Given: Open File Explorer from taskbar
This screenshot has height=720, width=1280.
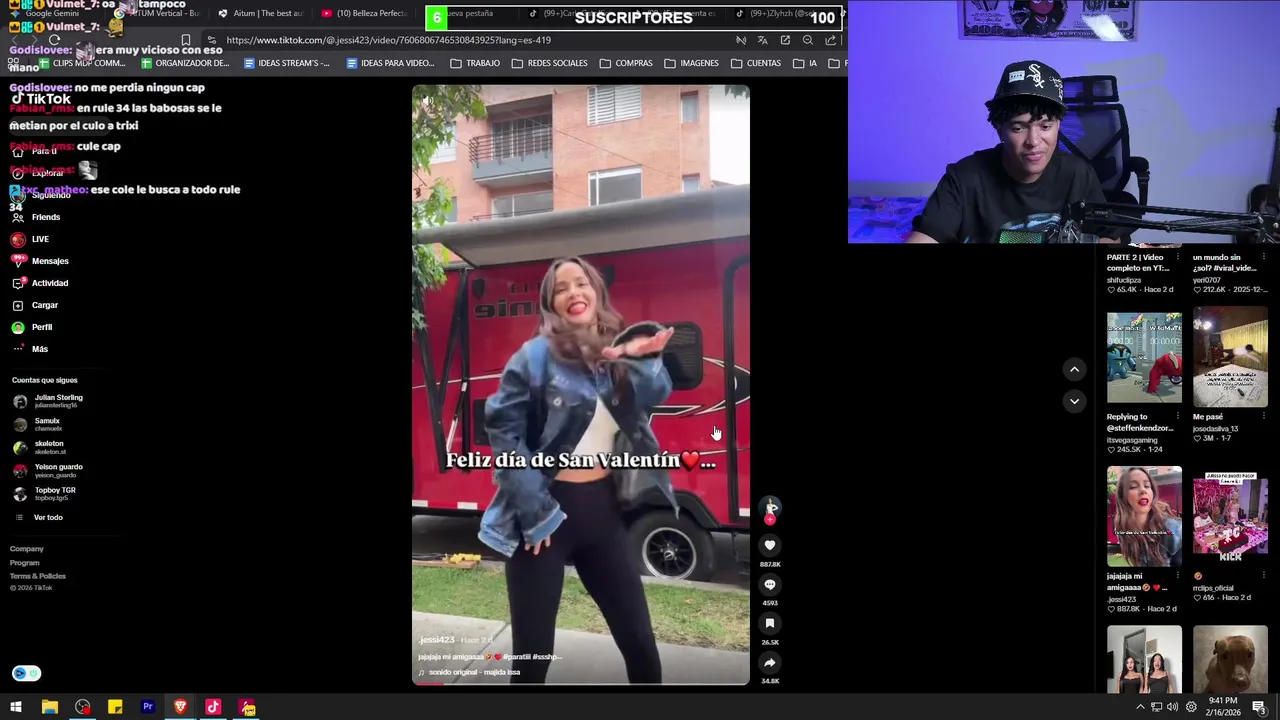Looking at the screenshot, I should 49,707.
